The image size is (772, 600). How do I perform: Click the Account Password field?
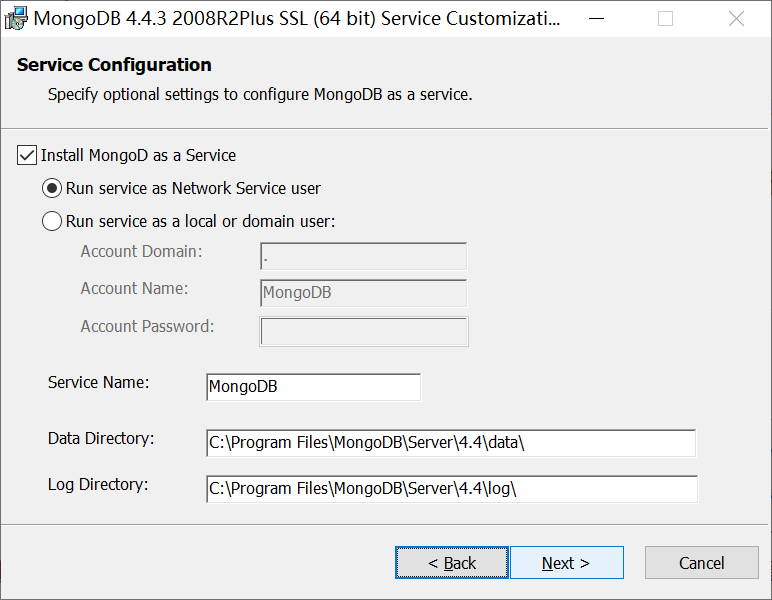pos(364,331)
